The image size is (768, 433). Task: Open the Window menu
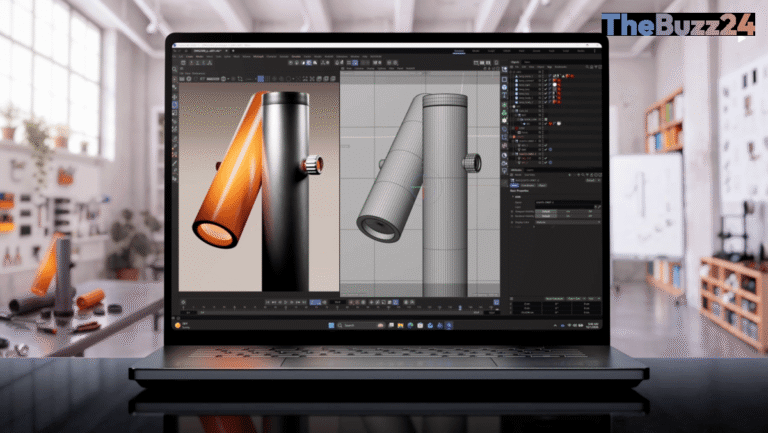(x=355, y=56)
